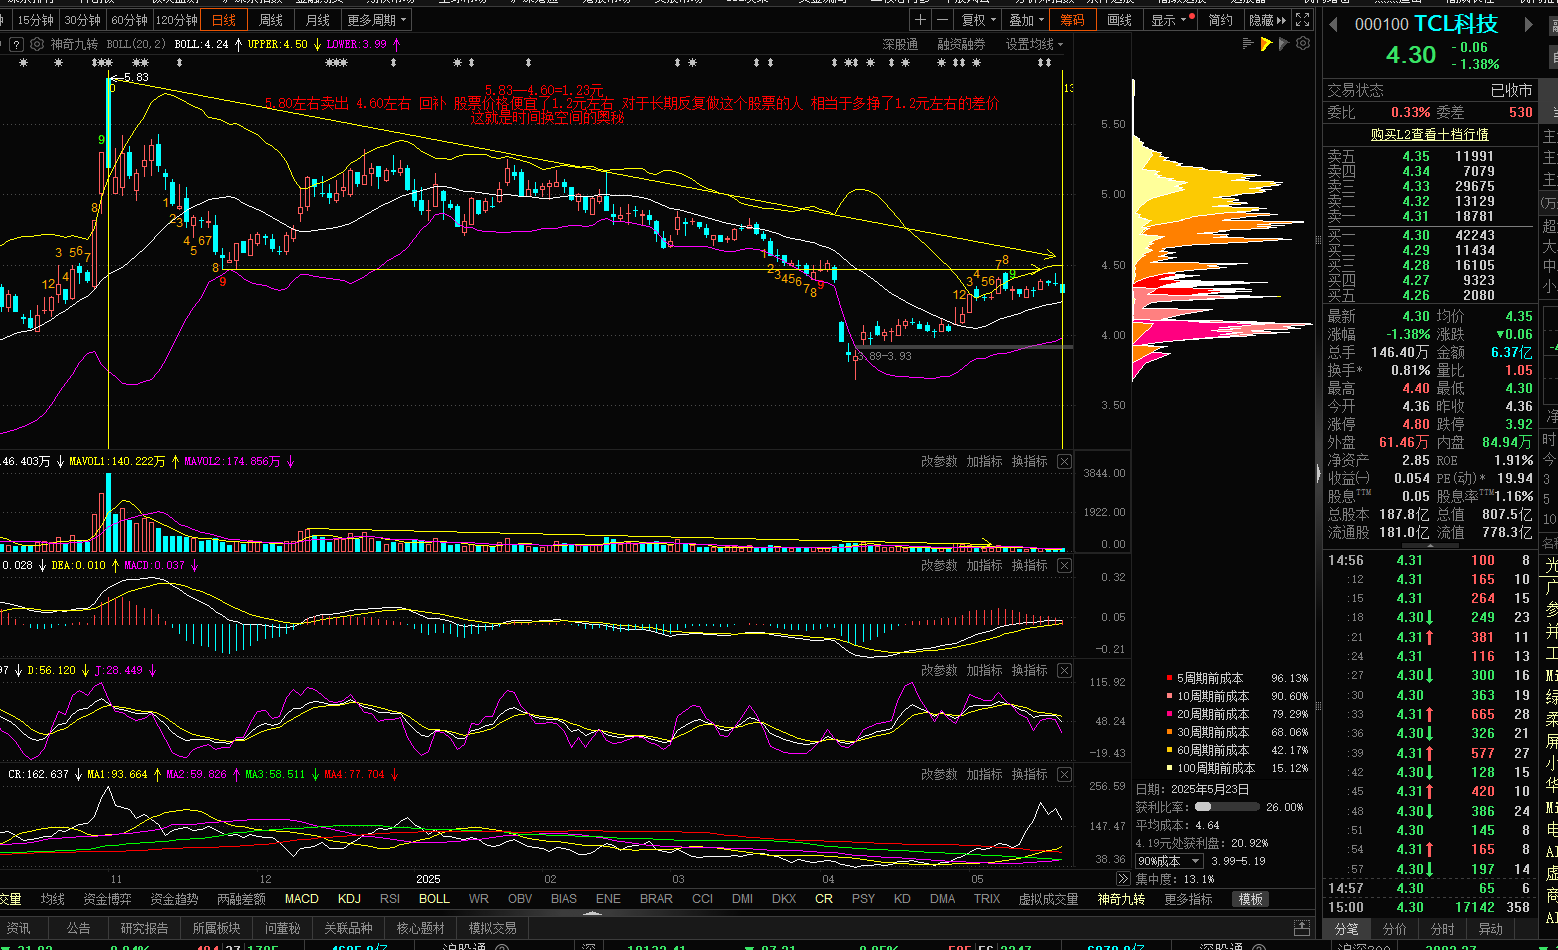
Task: Select gray flame chip view icon
Action: pyautogui.click(x=1284, y=44)
